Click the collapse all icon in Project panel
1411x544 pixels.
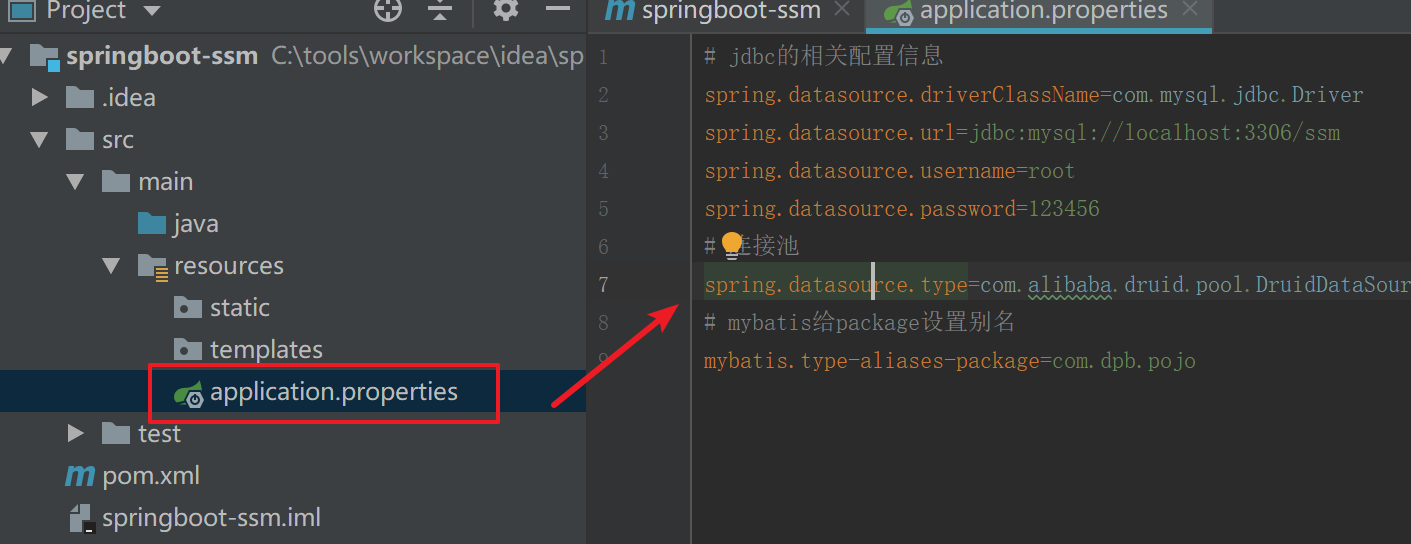tap(440, 11)
